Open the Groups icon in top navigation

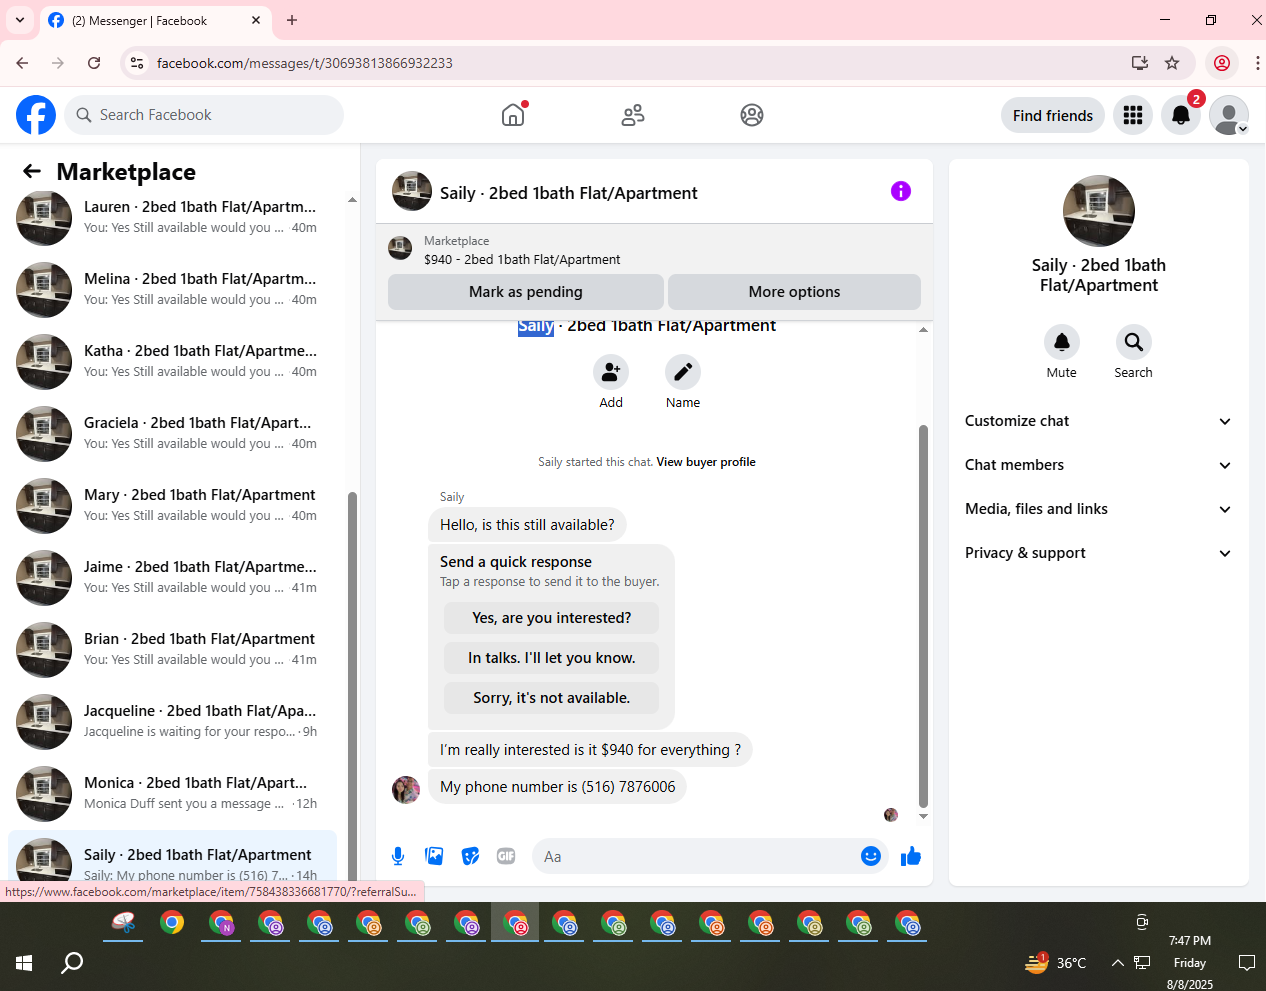(752, 115)
